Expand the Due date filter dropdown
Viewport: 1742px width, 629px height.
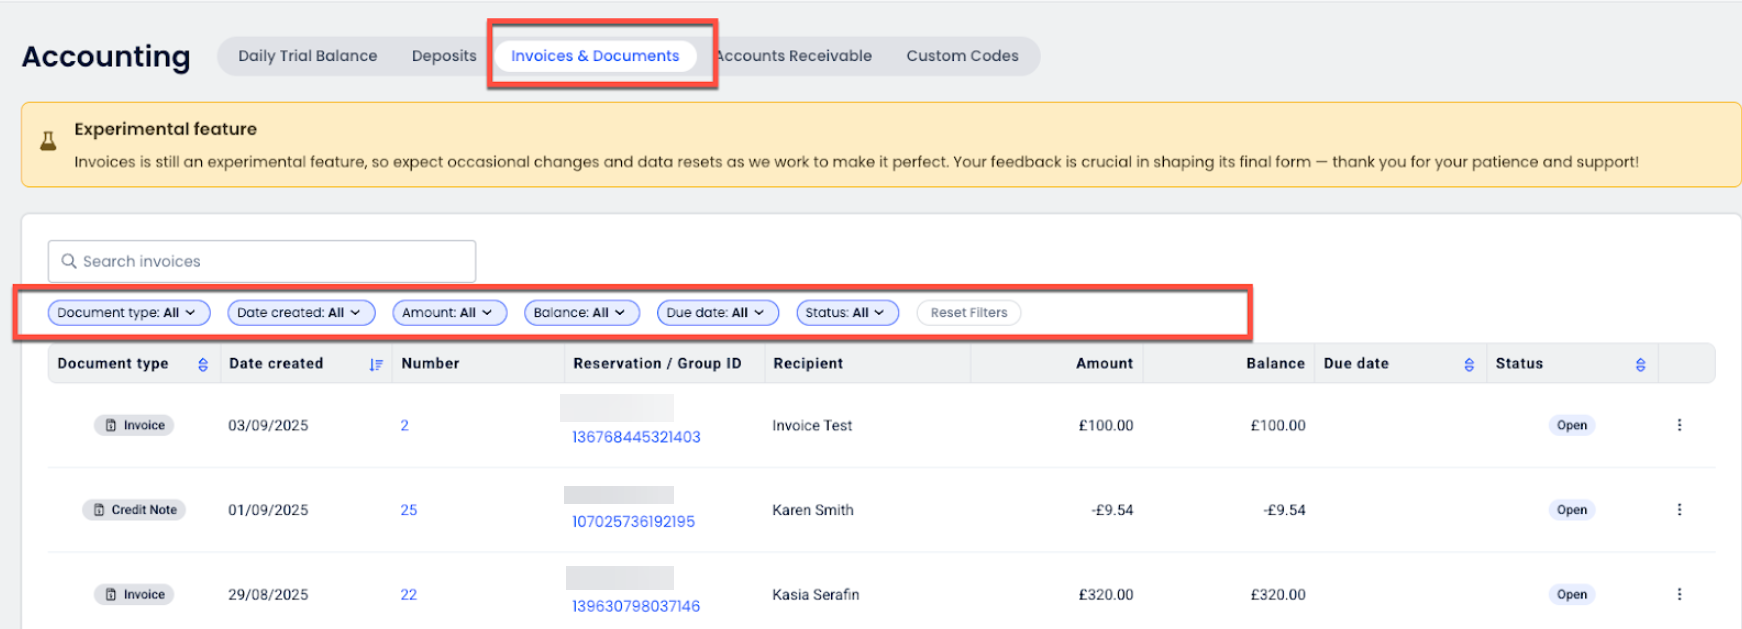tap(716, 313)
